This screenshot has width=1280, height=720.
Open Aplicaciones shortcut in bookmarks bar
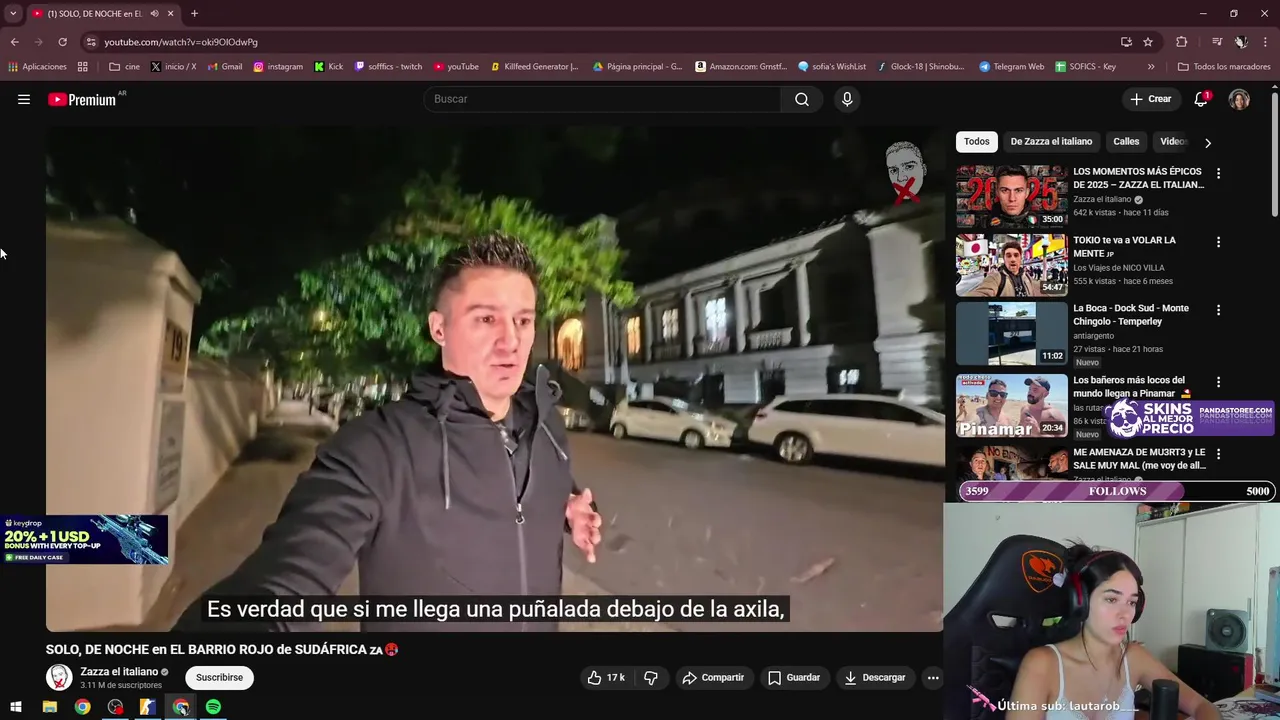pyautogui.click(x=37, y=67)
